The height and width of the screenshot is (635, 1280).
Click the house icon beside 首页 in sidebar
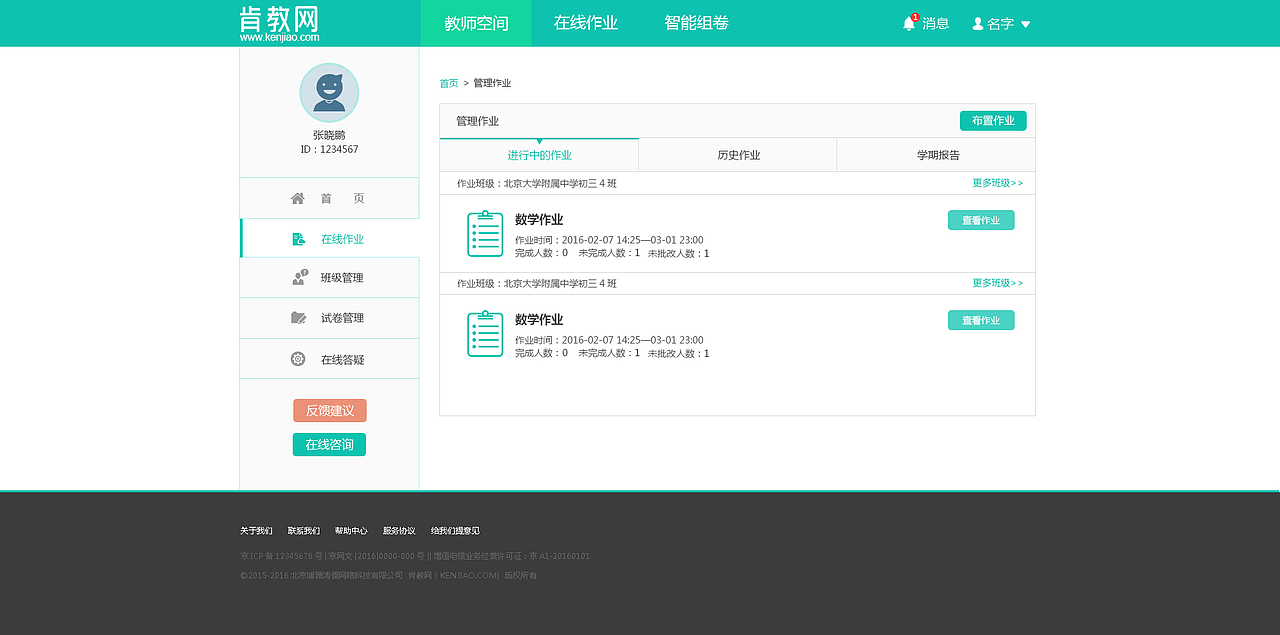pos(298,198)
